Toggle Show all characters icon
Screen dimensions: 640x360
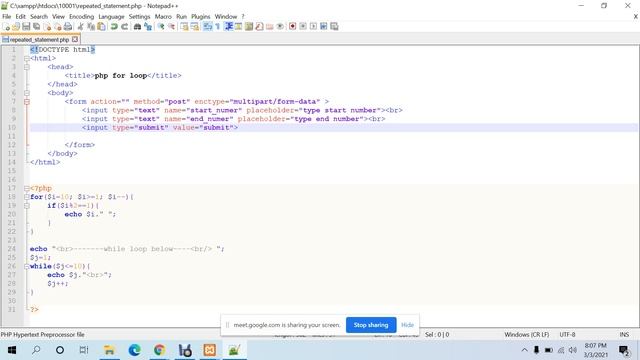coord(218,27)
